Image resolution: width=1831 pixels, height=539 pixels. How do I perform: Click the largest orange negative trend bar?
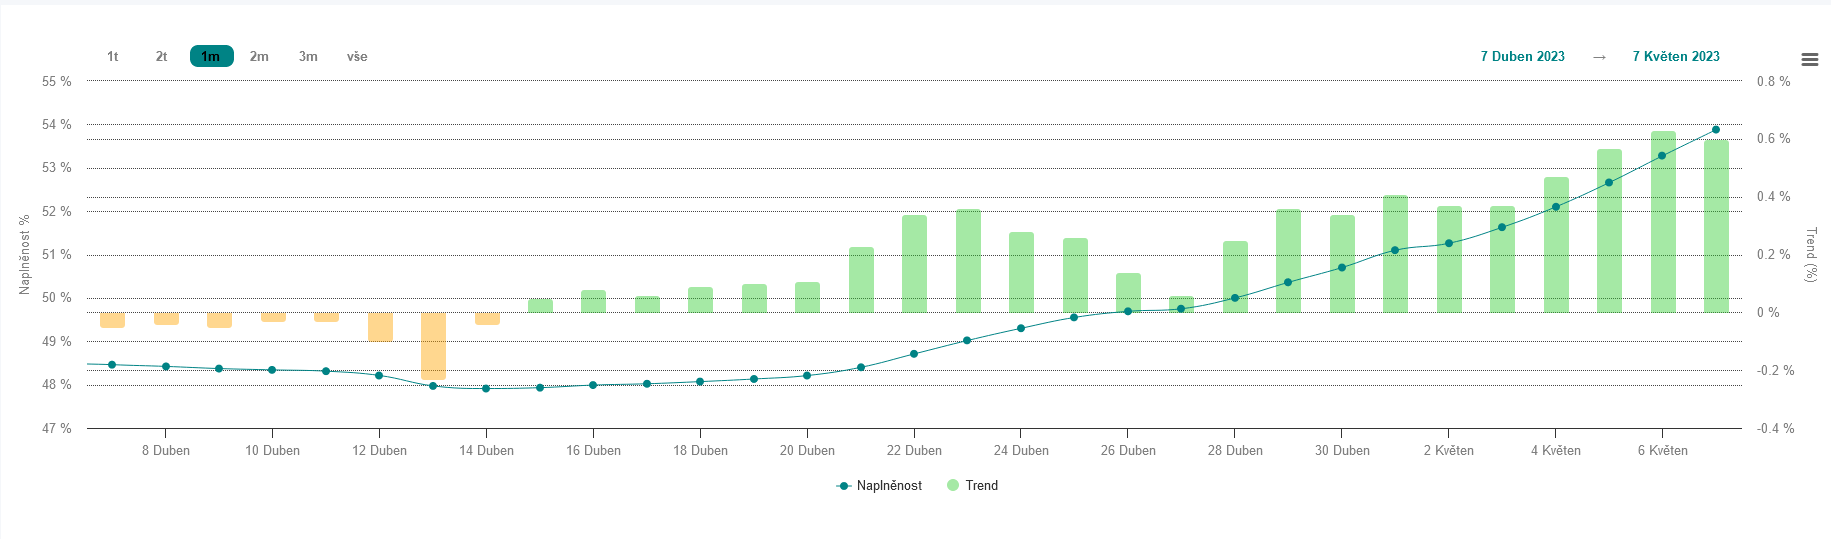pyautogui.click(x=433, y=346)
